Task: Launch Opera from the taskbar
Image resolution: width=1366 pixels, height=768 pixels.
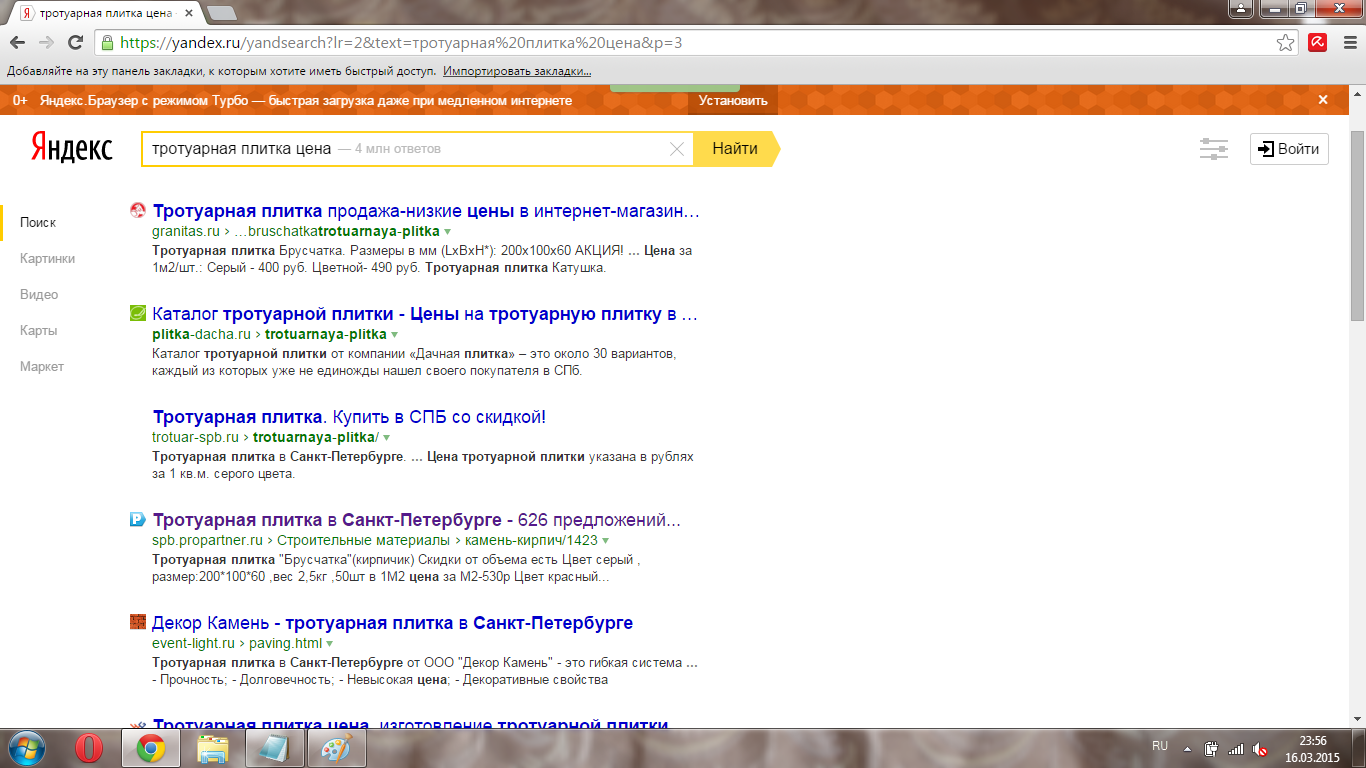Action: click(x=89, y=748)
